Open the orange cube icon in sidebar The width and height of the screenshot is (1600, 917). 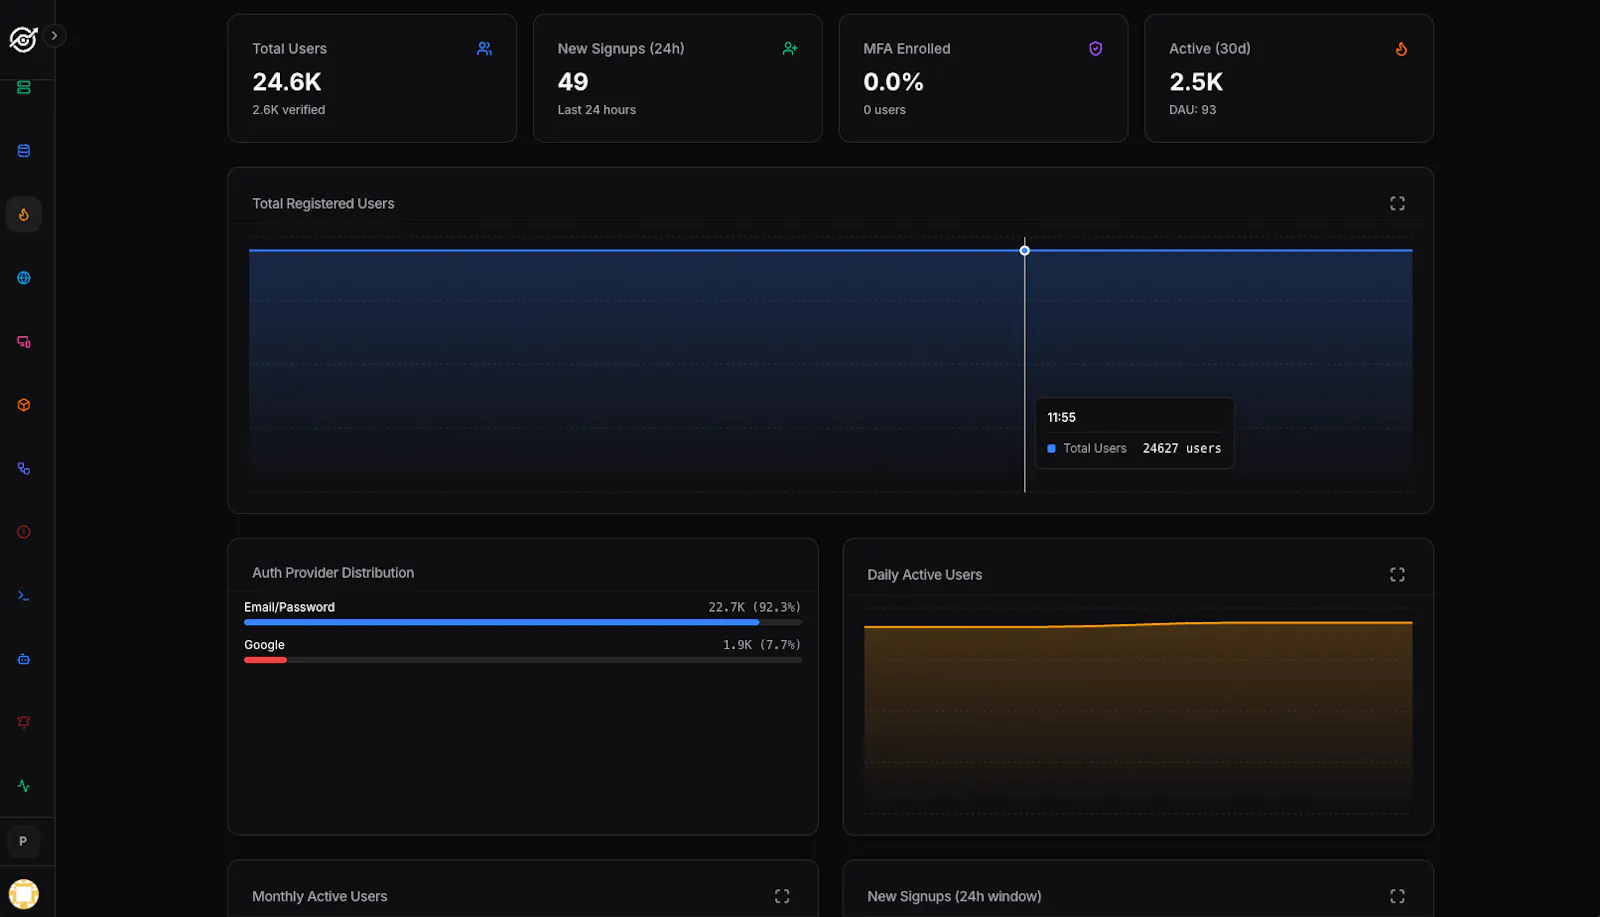(24, 405)
